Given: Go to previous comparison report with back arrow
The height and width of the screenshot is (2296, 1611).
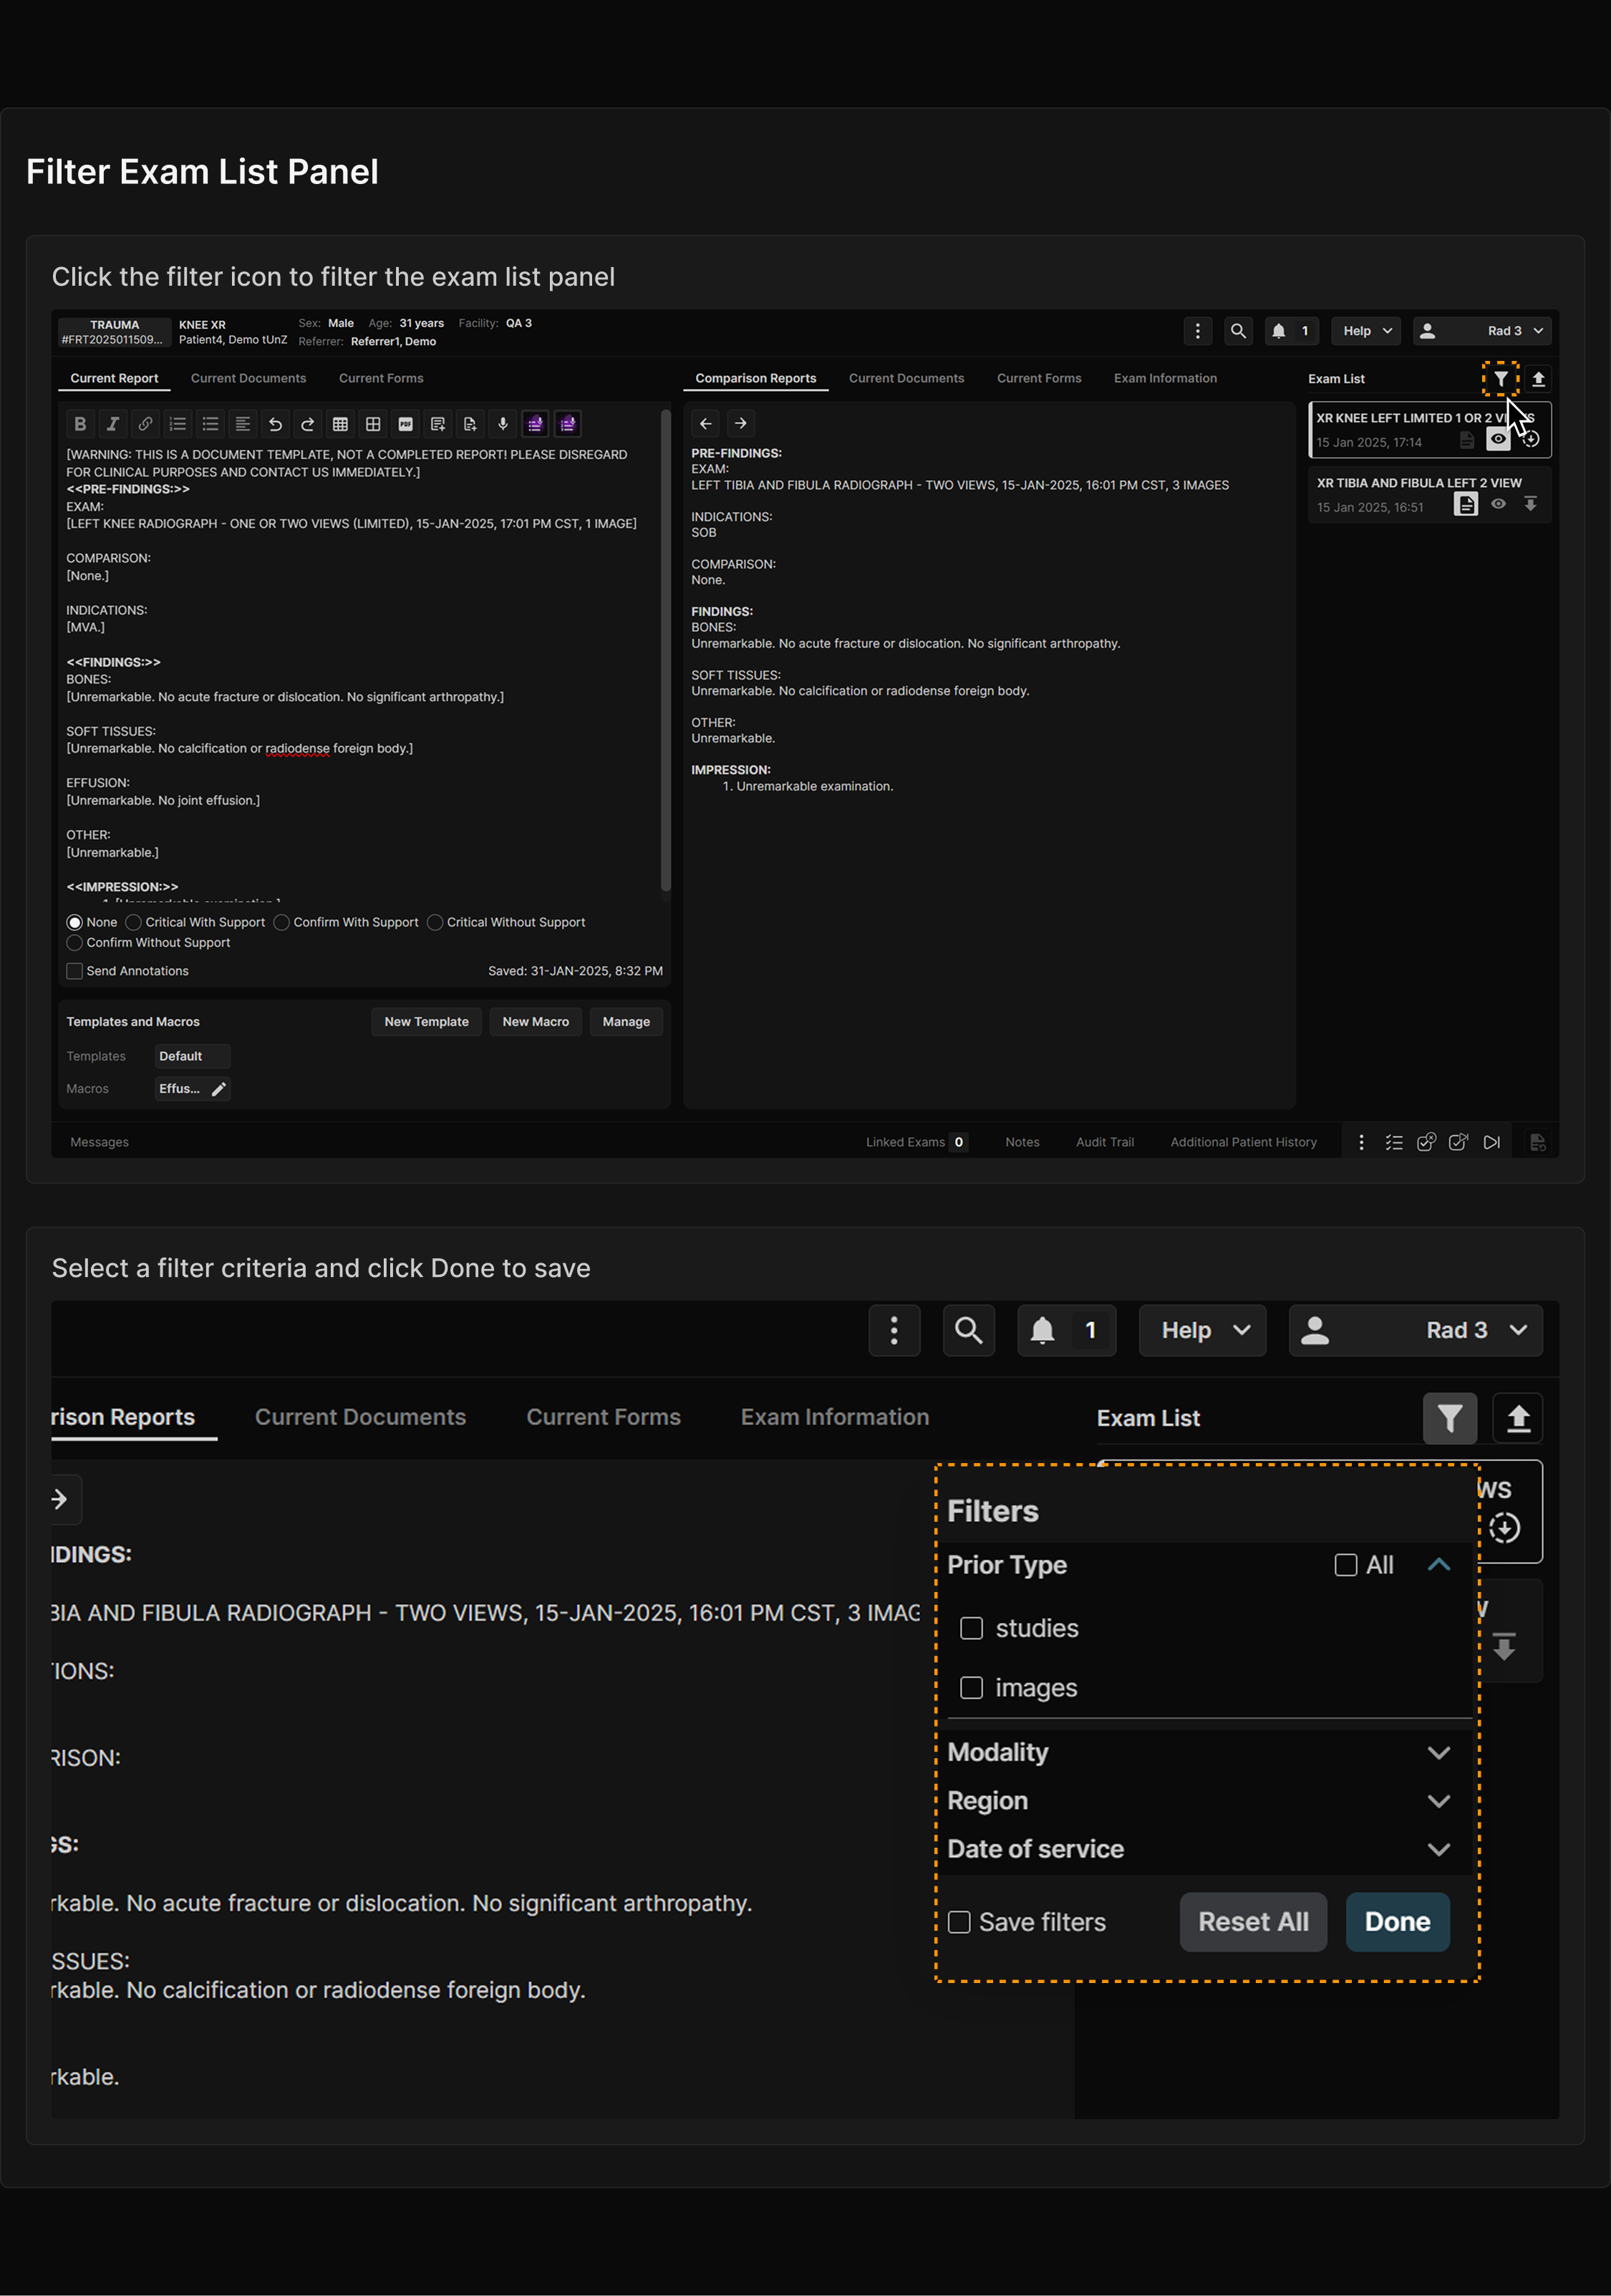Looking at the screenshot, I should [x=706, y=424].
